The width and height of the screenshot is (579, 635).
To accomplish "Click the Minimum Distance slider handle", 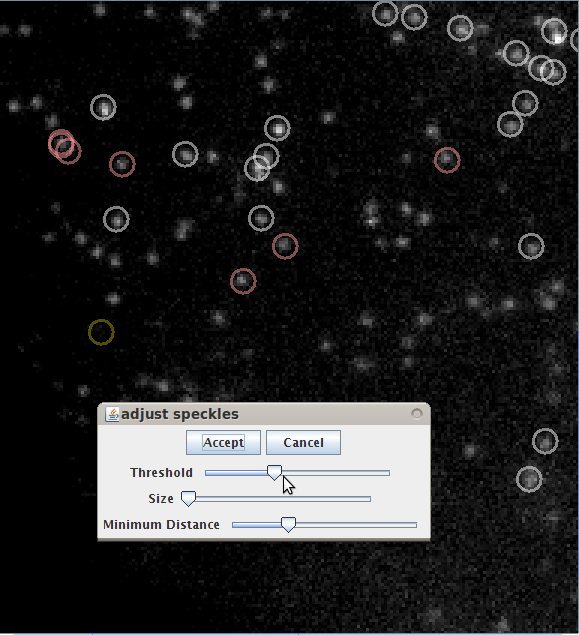I will (x=288, y=524).
